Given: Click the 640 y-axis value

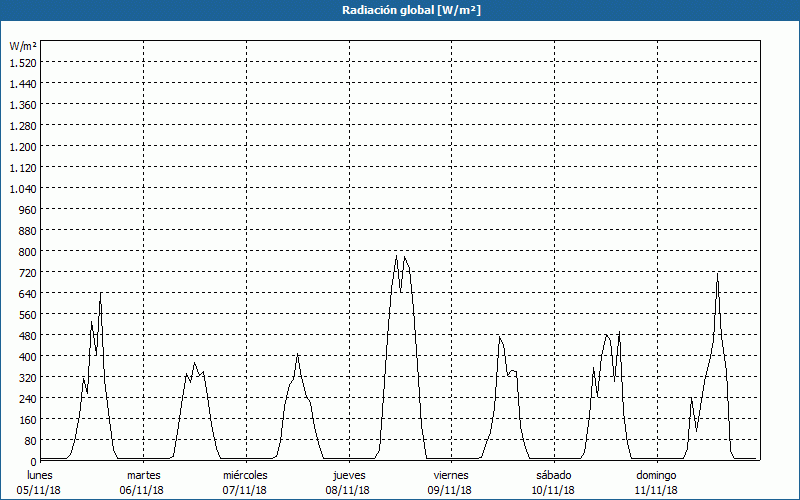Looking at the screenshot, I should click(28, 293).
